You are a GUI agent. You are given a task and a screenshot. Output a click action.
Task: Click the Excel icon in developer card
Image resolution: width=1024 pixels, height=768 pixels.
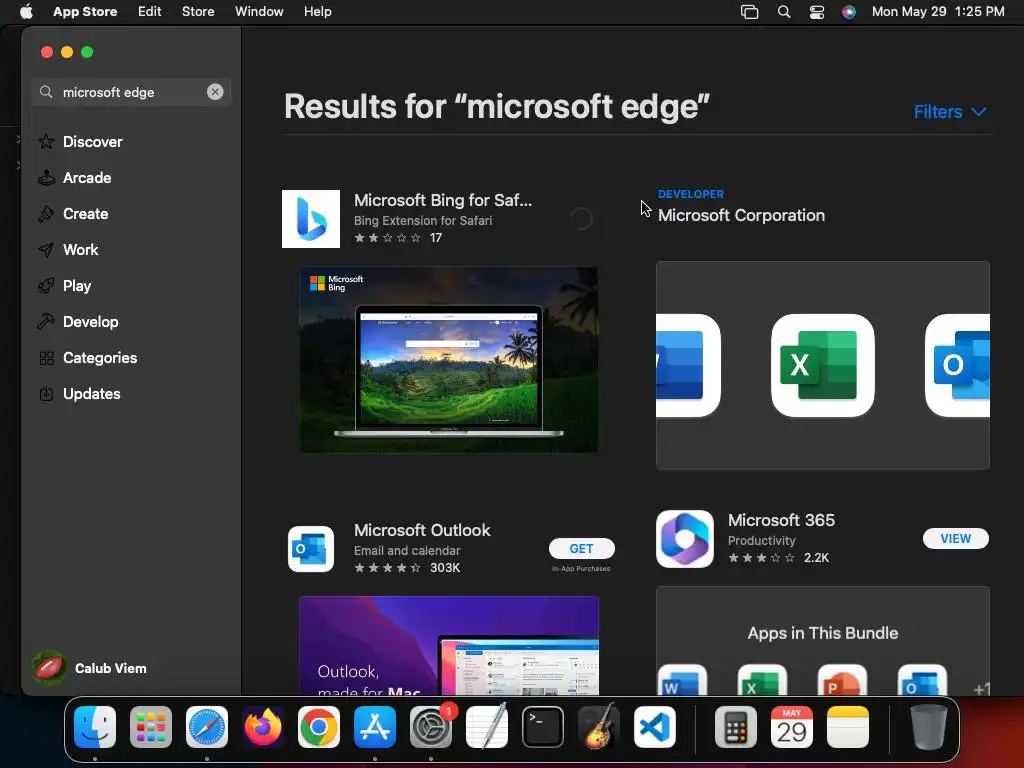(822, 365)
